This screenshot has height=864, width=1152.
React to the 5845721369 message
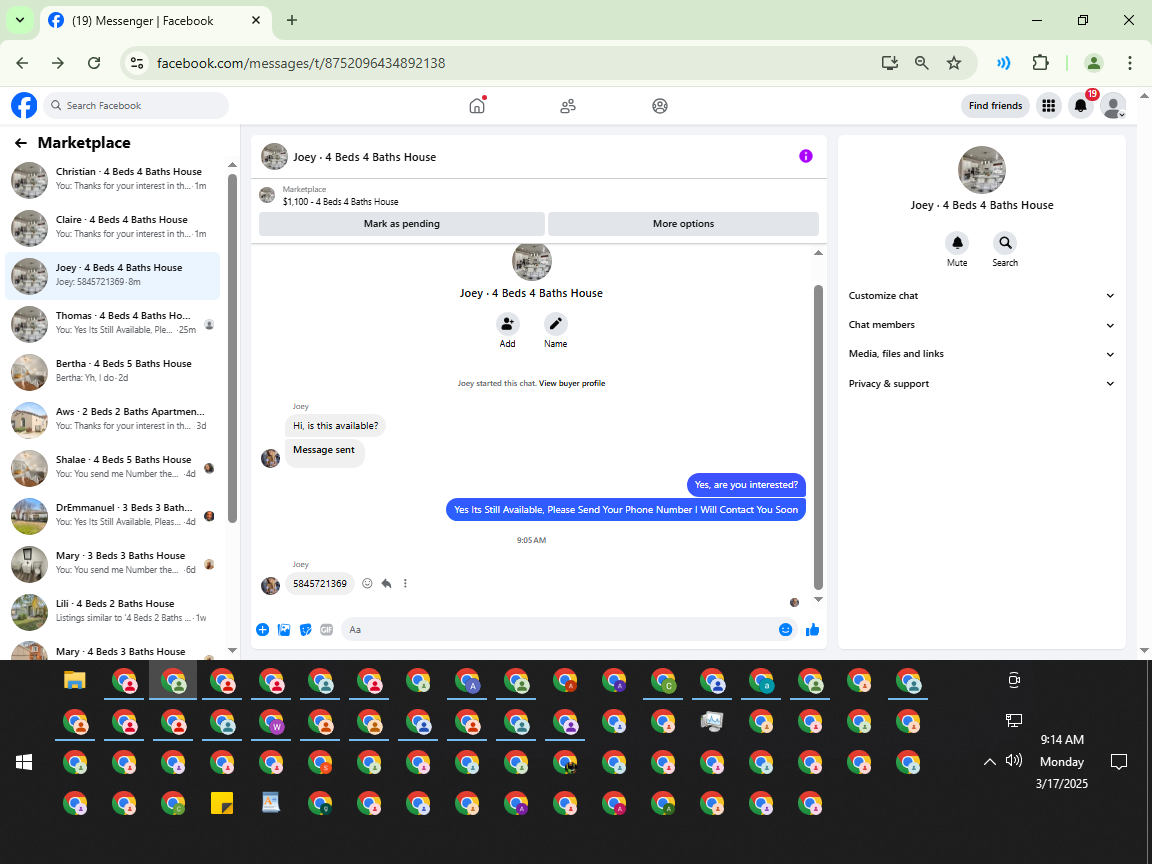click(x=367, y=583)
